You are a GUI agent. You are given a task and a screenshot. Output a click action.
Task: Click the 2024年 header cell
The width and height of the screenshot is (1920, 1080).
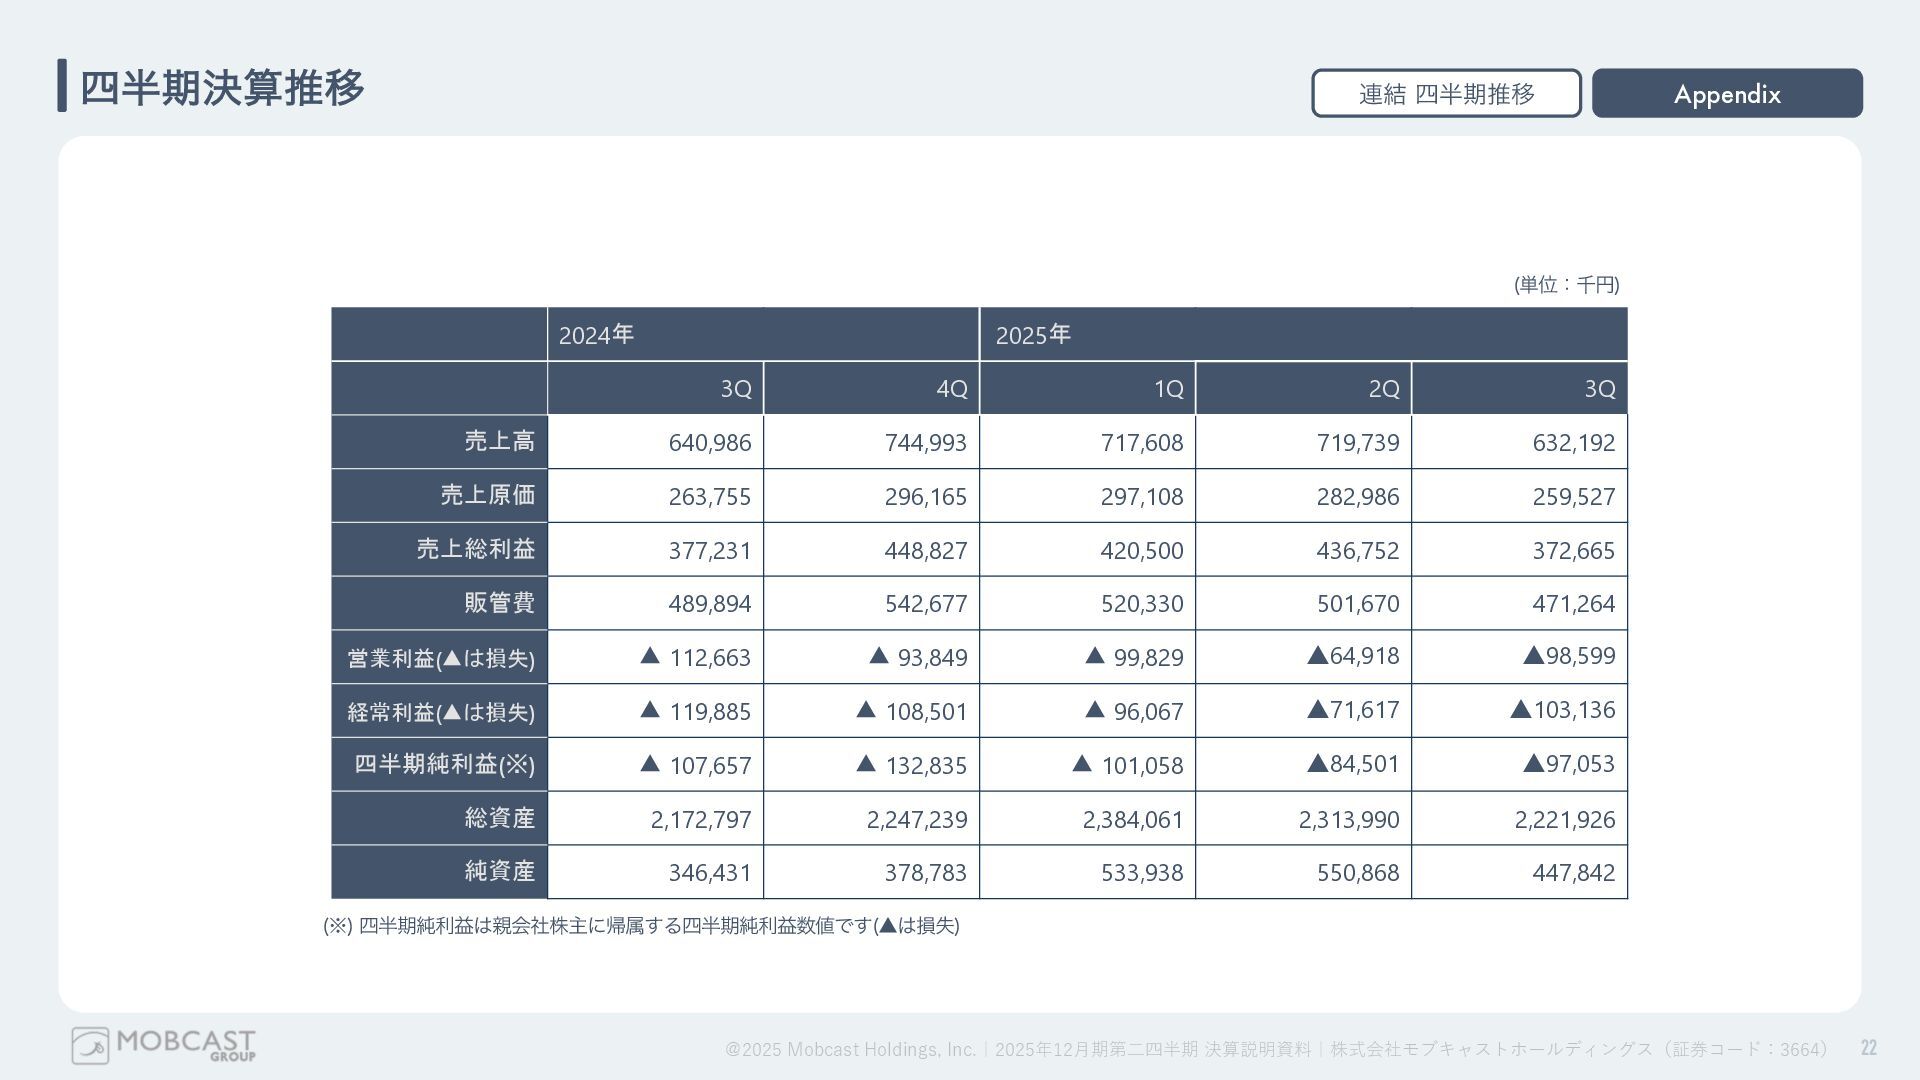[x=596, y=335]
